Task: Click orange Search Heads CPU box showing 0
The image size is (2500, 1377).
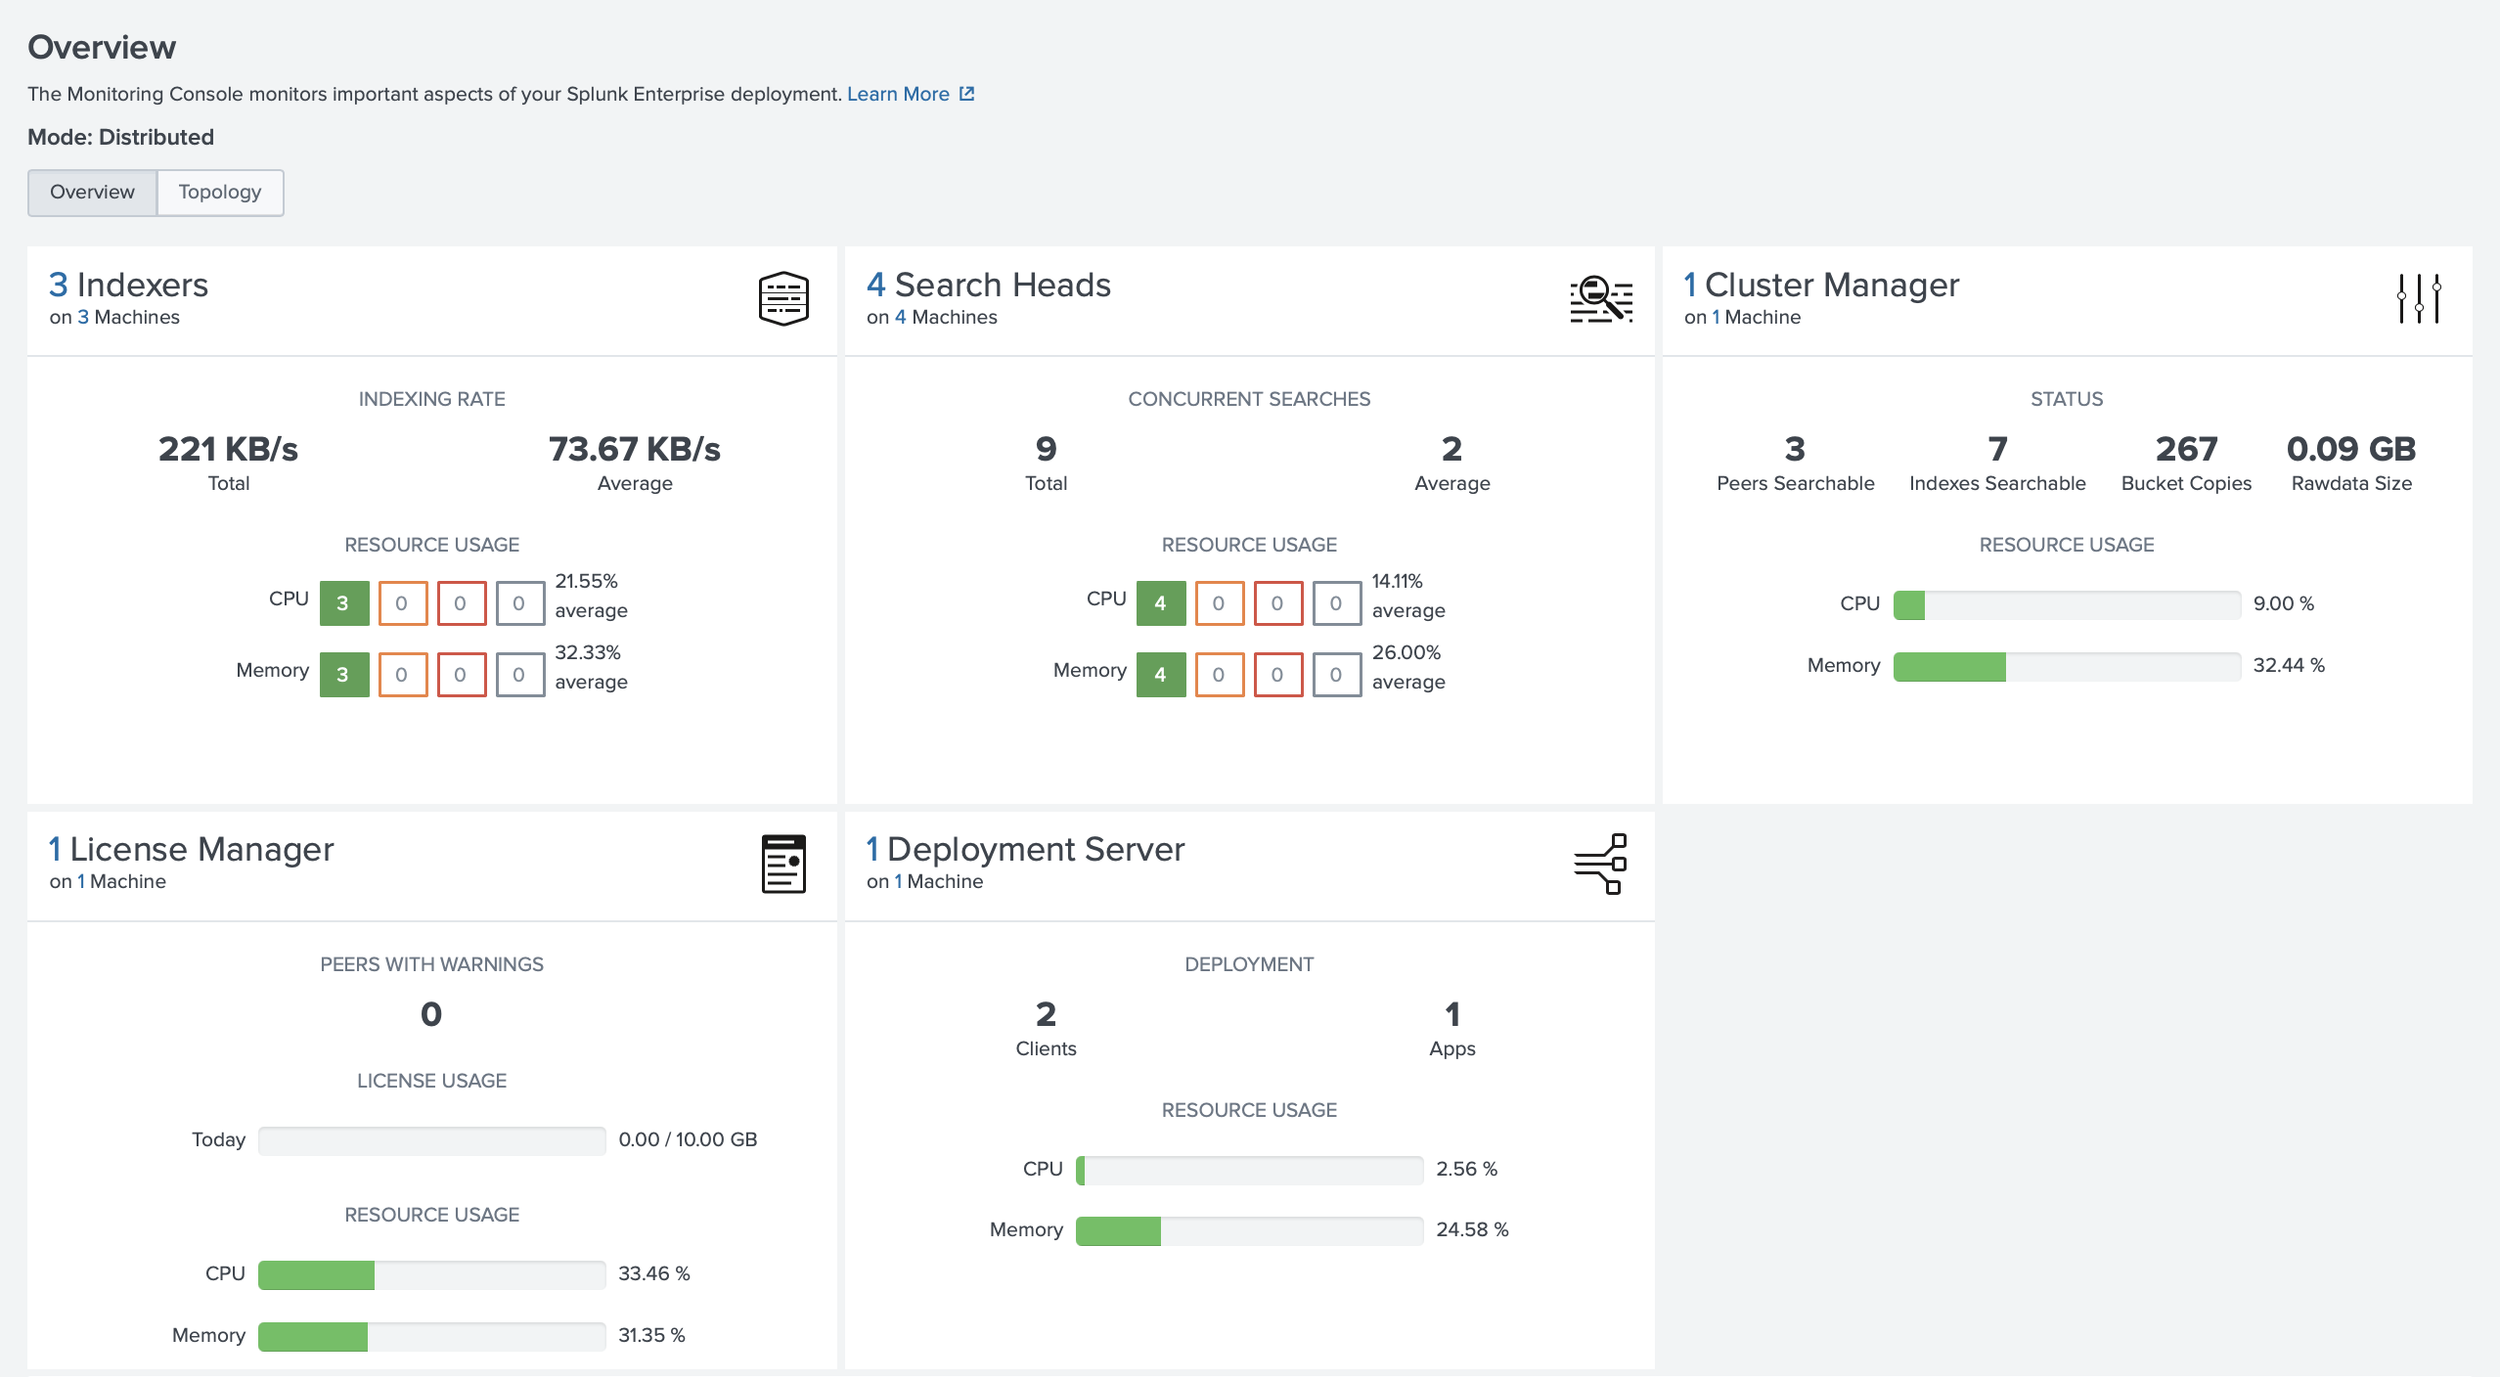Action: 1220,603
